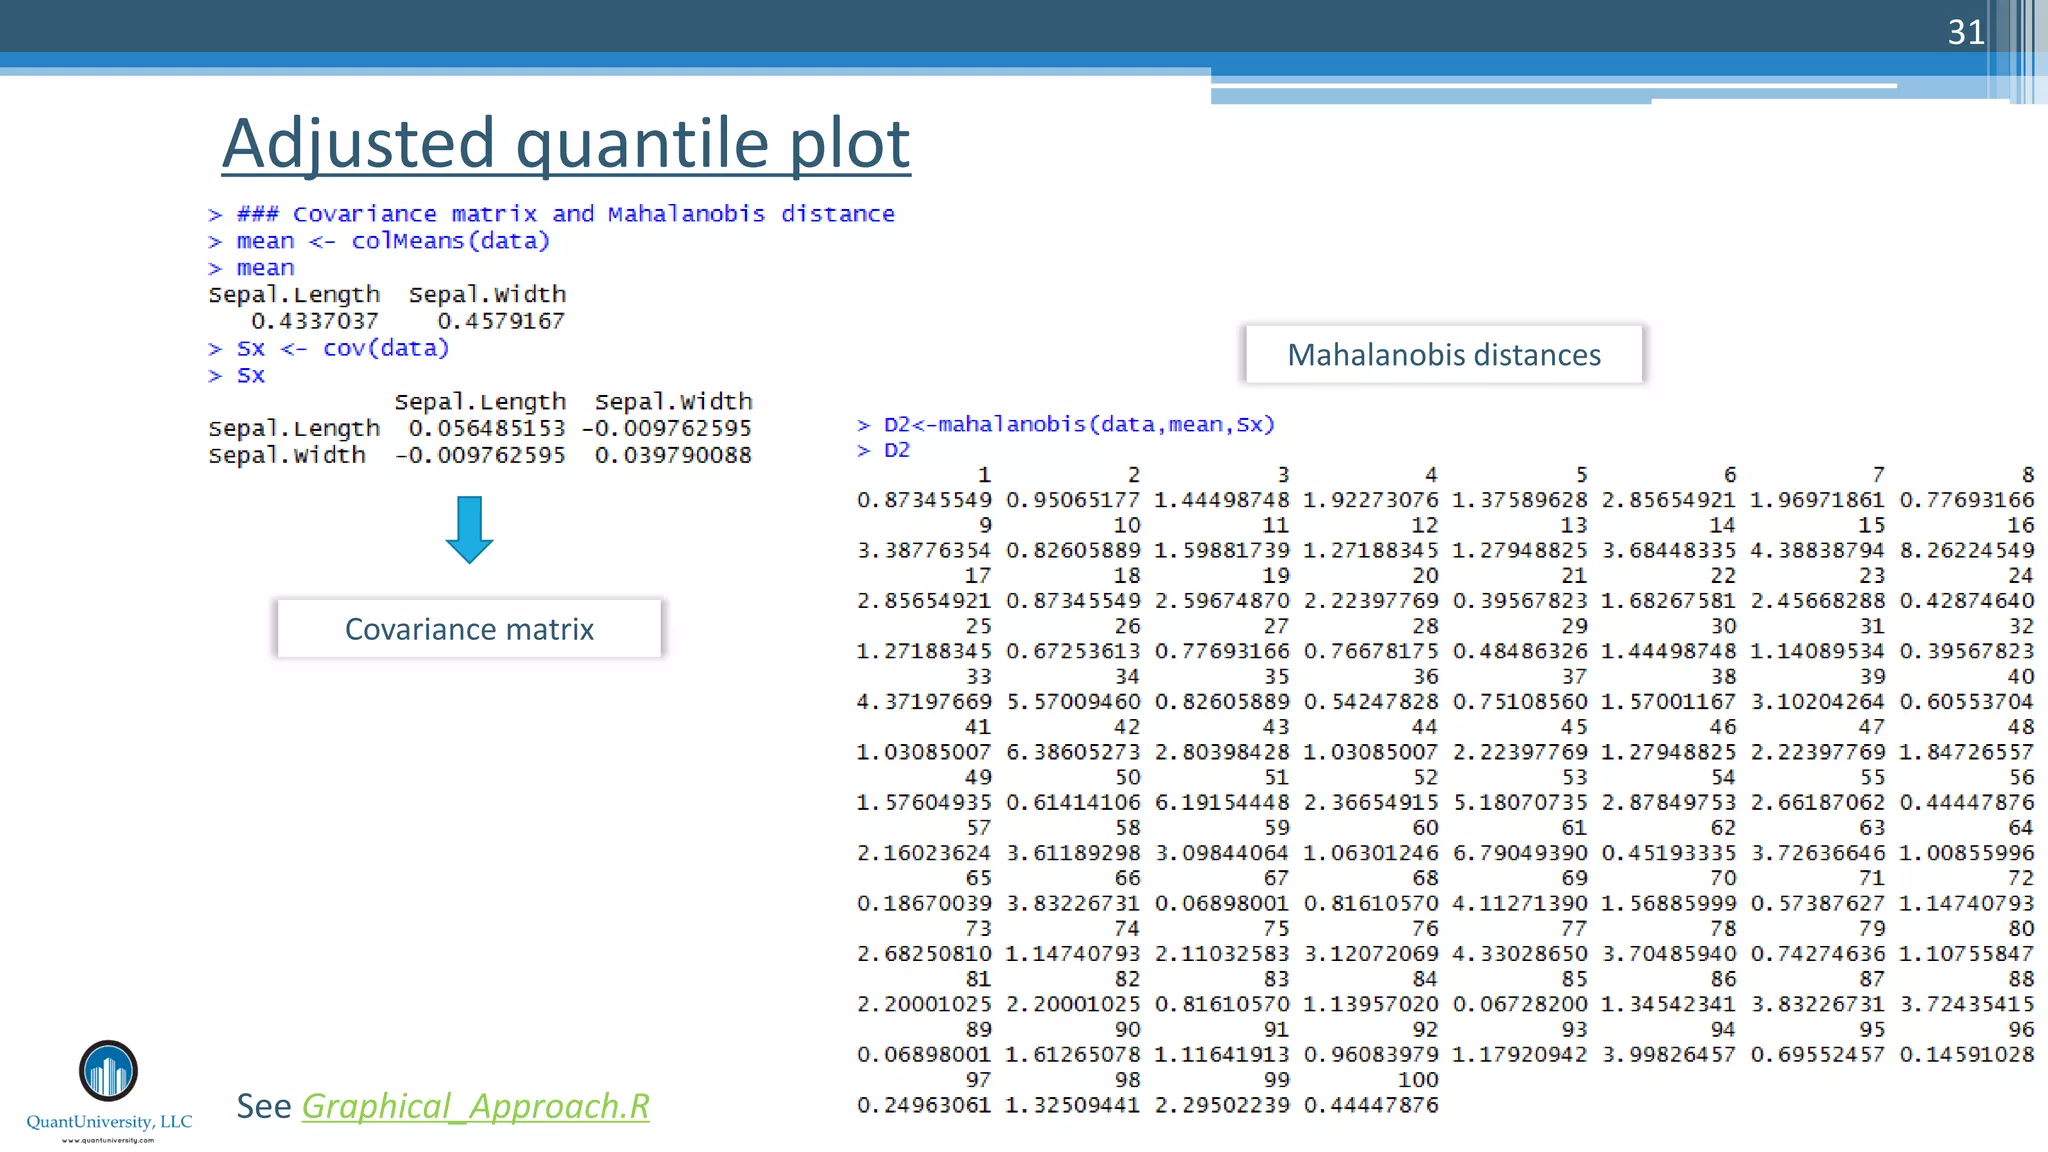2048x1152 pixels.
Task: Click covariance value 0.056485153
Action: (487, 428)
